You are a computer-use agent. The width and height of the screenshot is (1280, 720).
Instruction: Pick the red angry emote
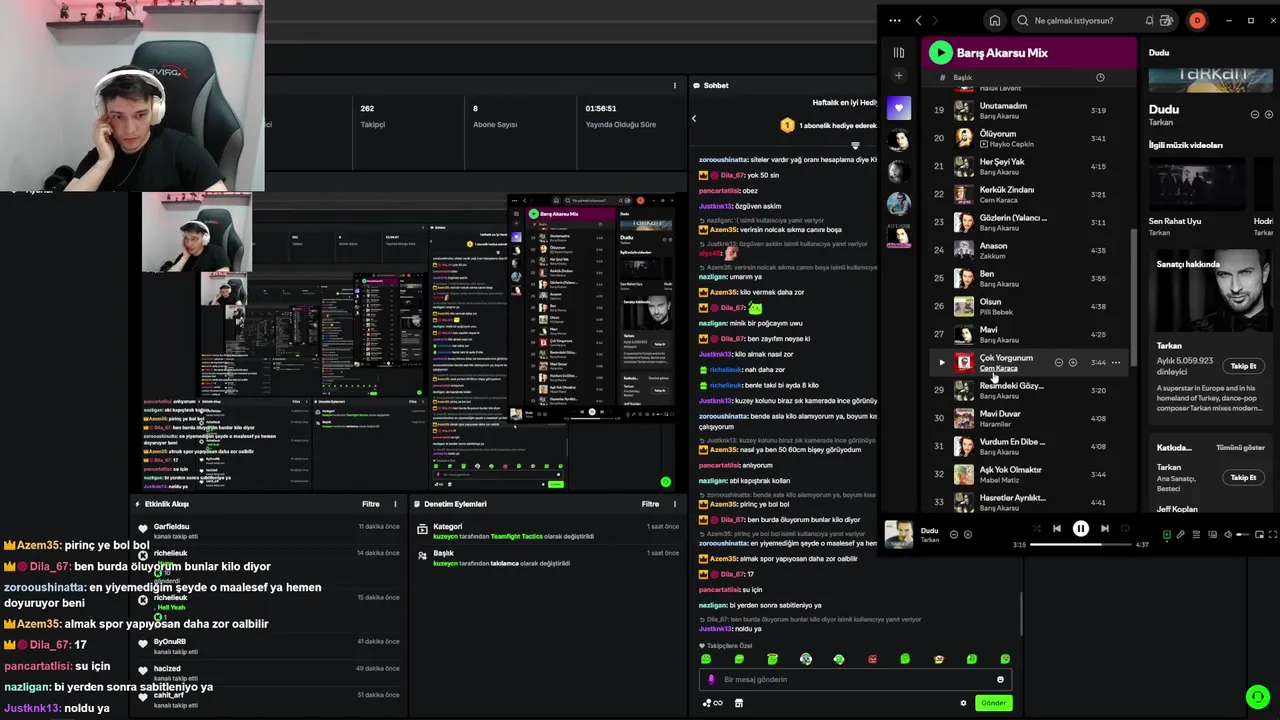872,659
